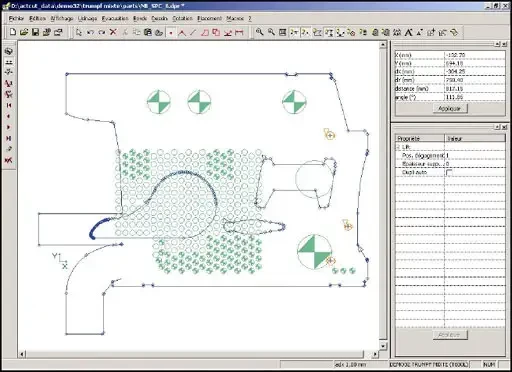Image resolution: width=512 pixels, height=372 pixels.
Task: Click the Appliquer button under coordinates
Action: click(x=450, y=108)
